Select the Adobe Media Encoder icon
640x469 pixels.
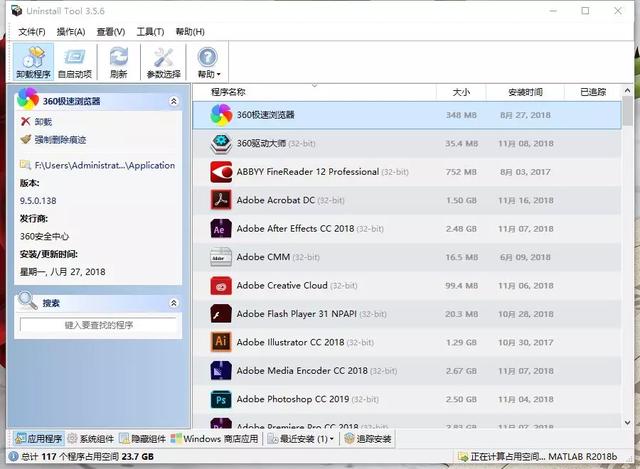pyautogui.click(x=221, y=371)
